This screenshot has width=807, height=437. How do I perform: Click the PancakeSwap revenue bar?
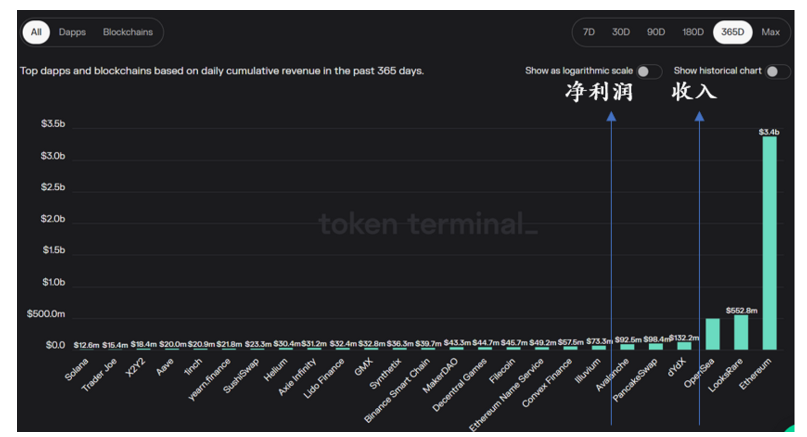click(656, 347)
